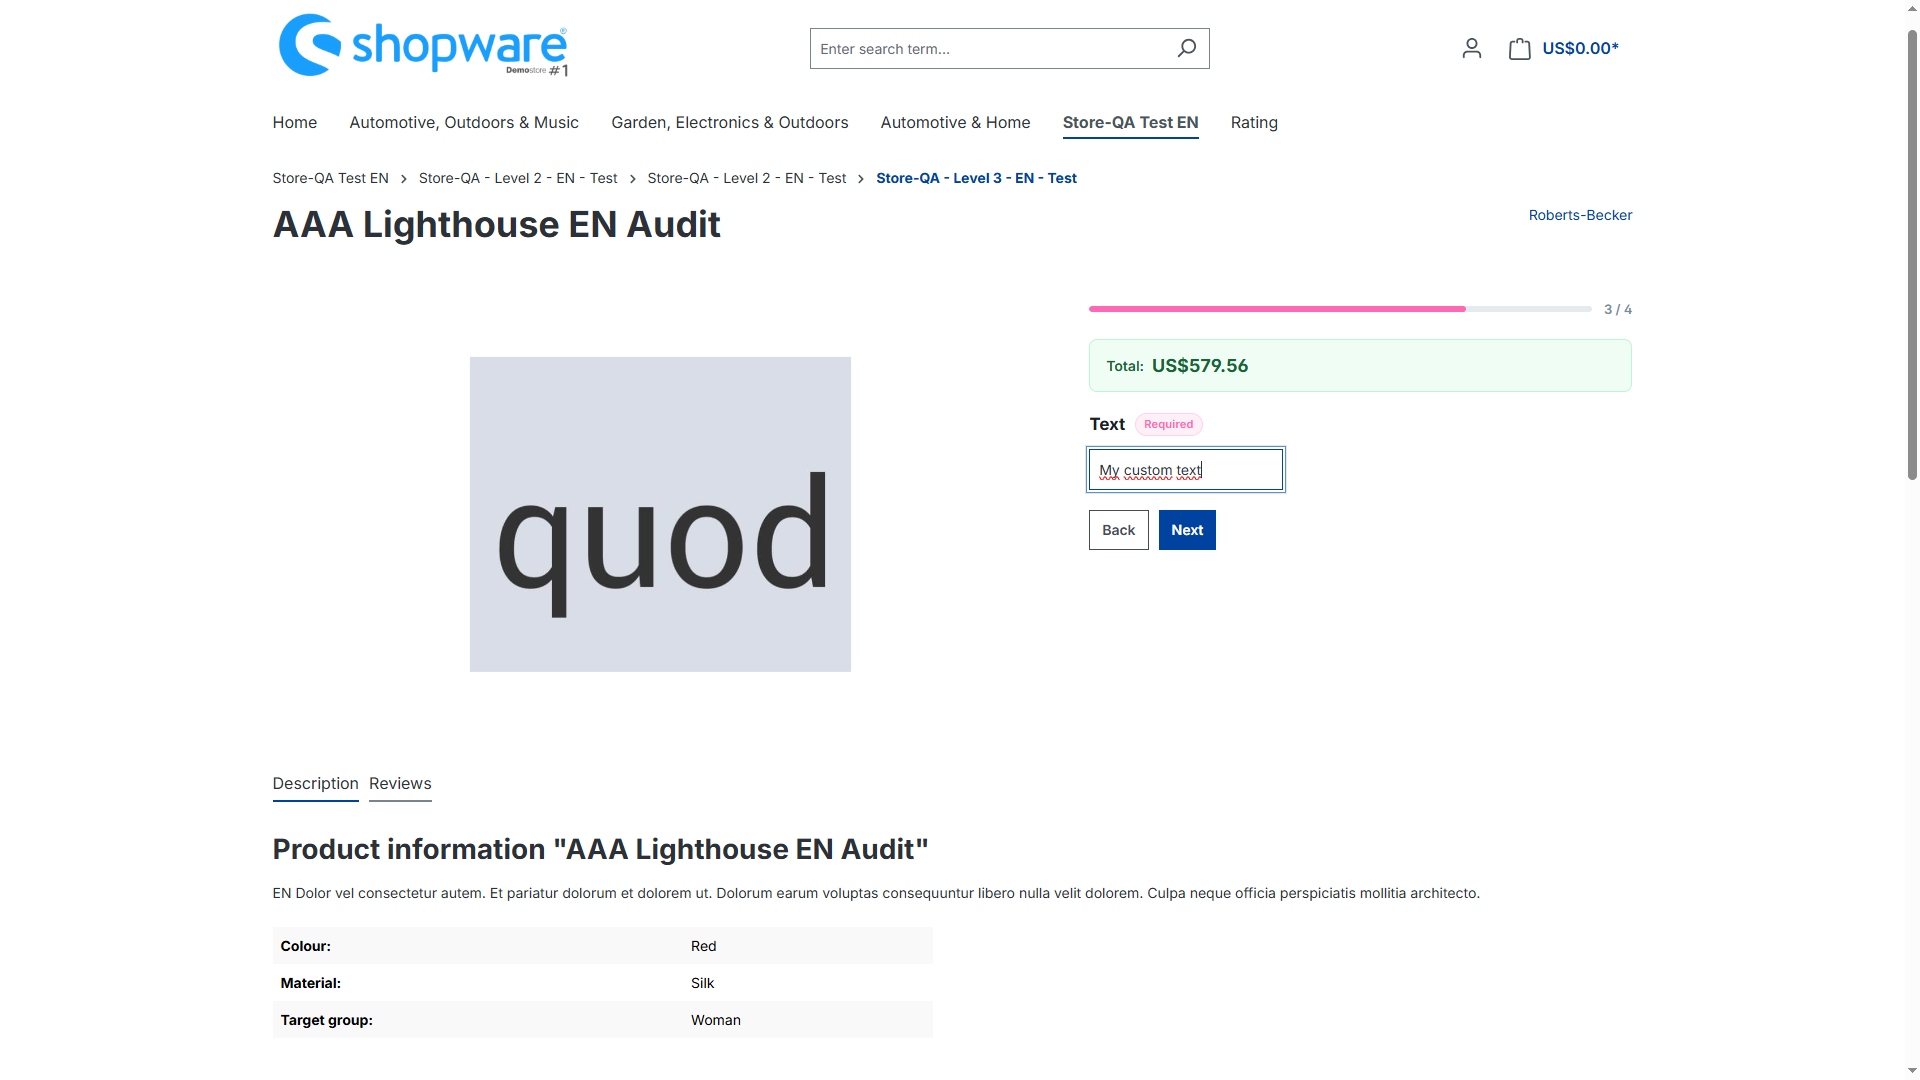Click the first breadcrumb chevron separator
The image size is (1920, 1080).
click(x=404, y=179)
